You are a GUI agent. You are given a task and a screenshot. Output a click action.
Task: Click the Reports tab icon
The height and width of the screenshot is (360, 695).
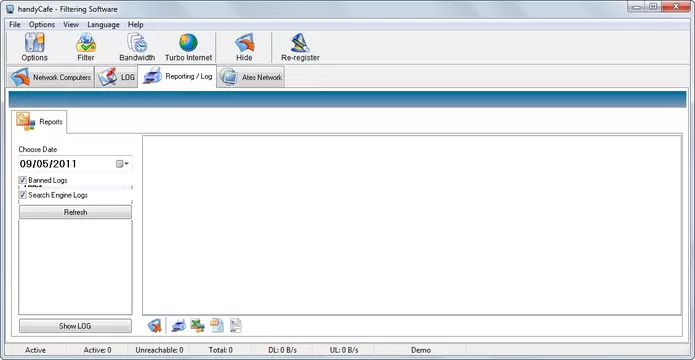pyautogui.click(x=25, y=121)
